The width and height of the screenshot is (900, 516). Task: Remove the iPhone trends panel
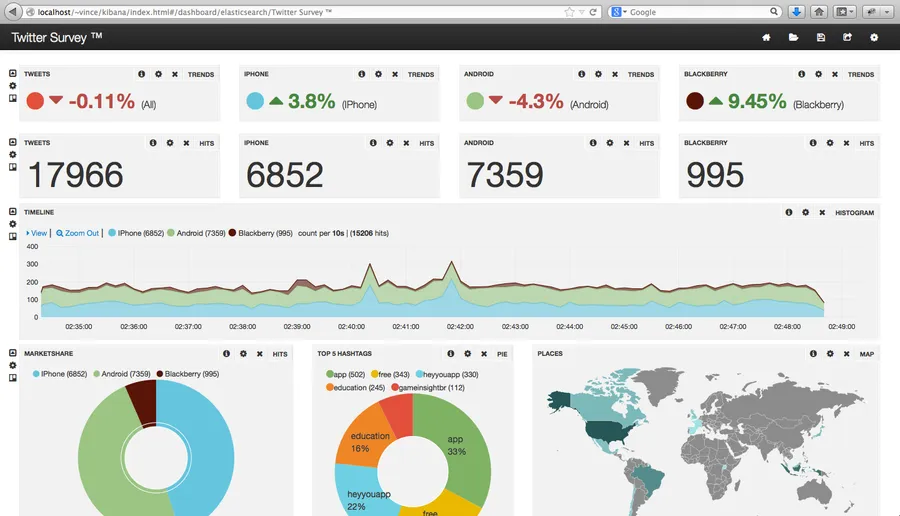tap(395, 74)
